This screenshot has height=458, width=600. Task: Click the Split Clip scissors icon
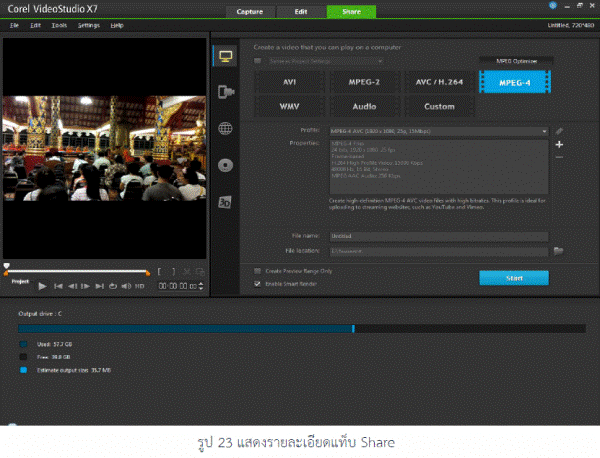pos(187,272)
